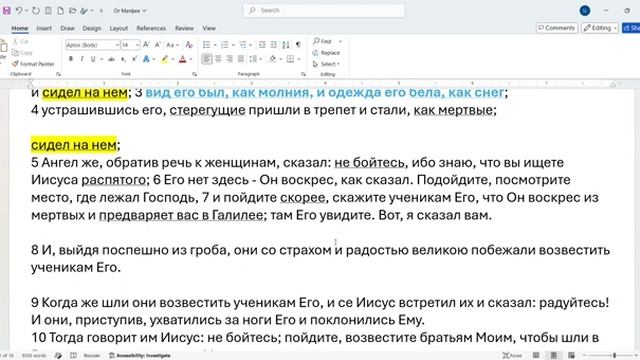Viewport: 640px width, 360px height.
Task: Click Accessibility: Investigate in status bar
Action: 140,356
